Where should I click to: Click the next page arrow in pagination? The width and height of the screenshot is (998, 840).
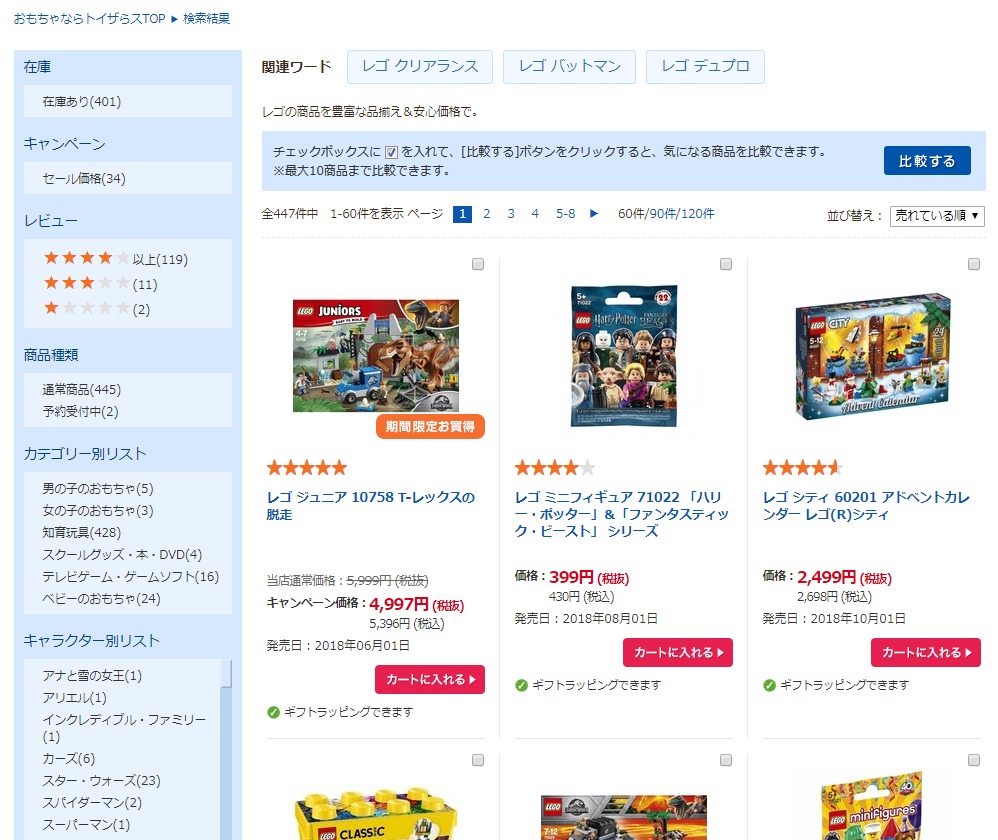[593, 214]
